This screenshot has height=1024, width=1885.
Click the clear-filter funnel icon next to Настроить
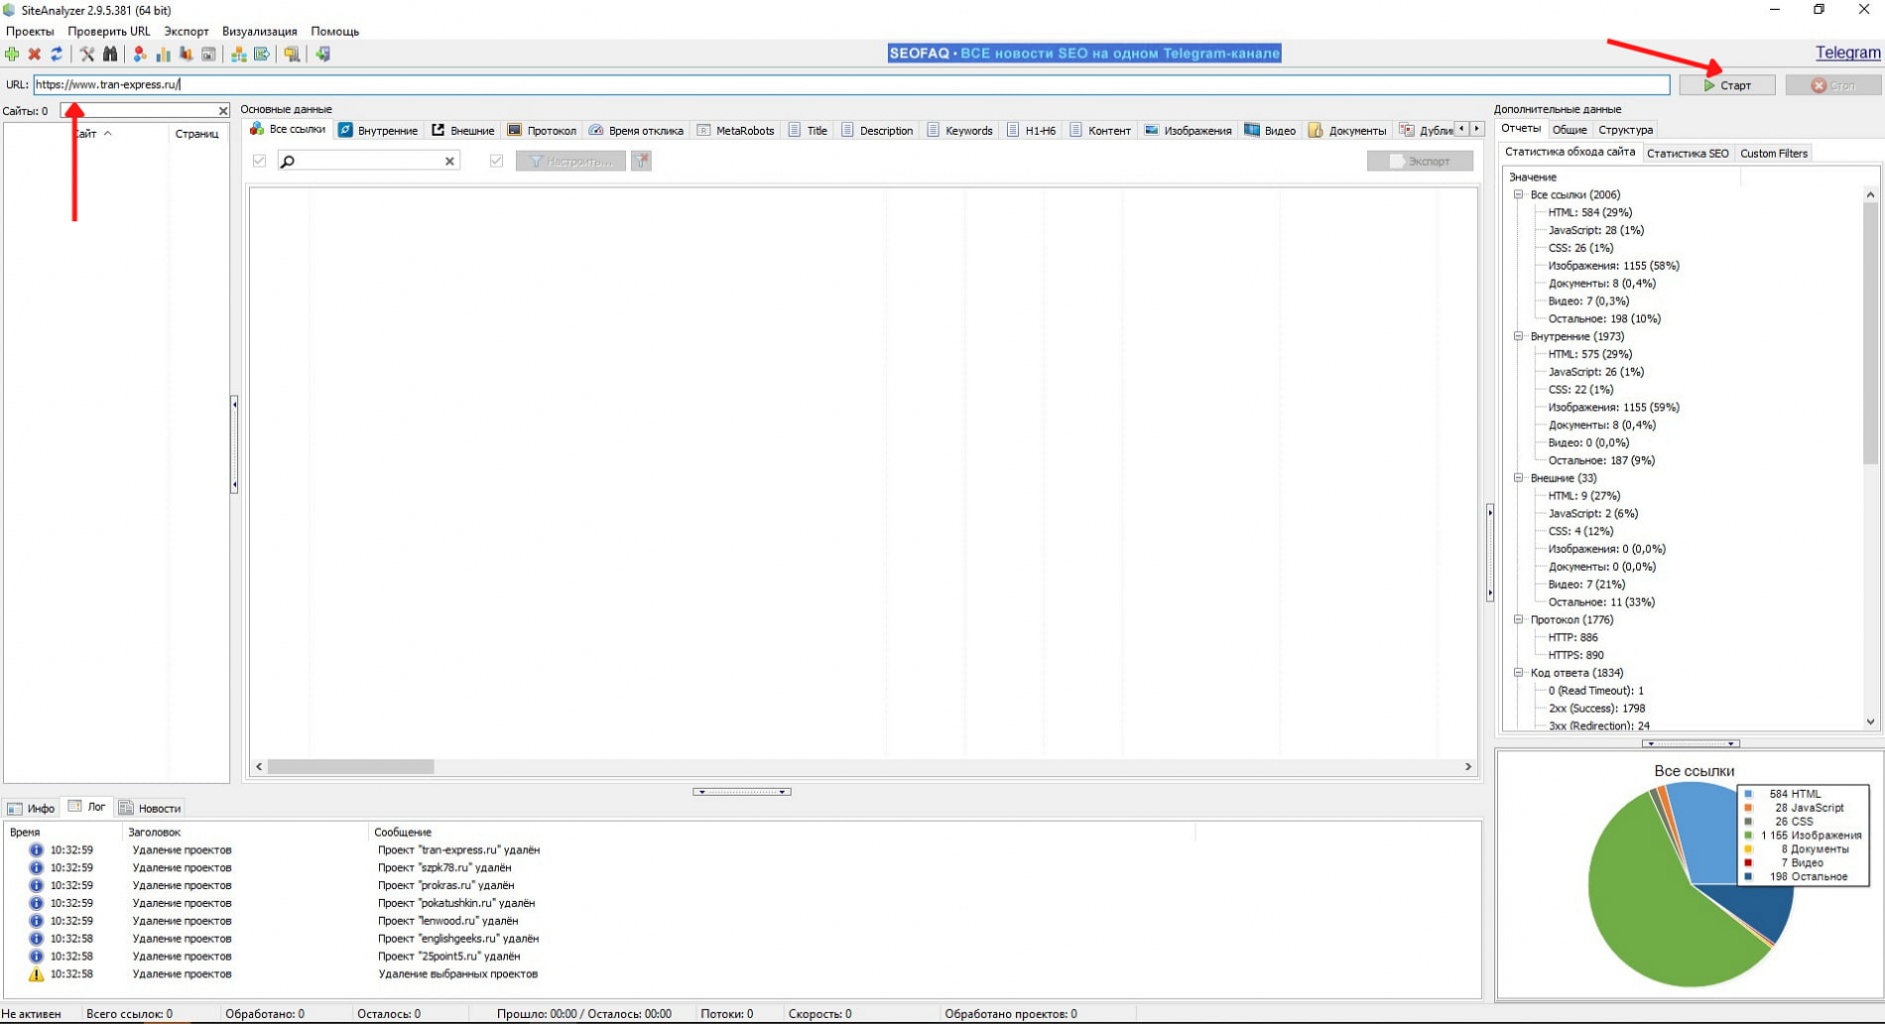click(641, 161)
